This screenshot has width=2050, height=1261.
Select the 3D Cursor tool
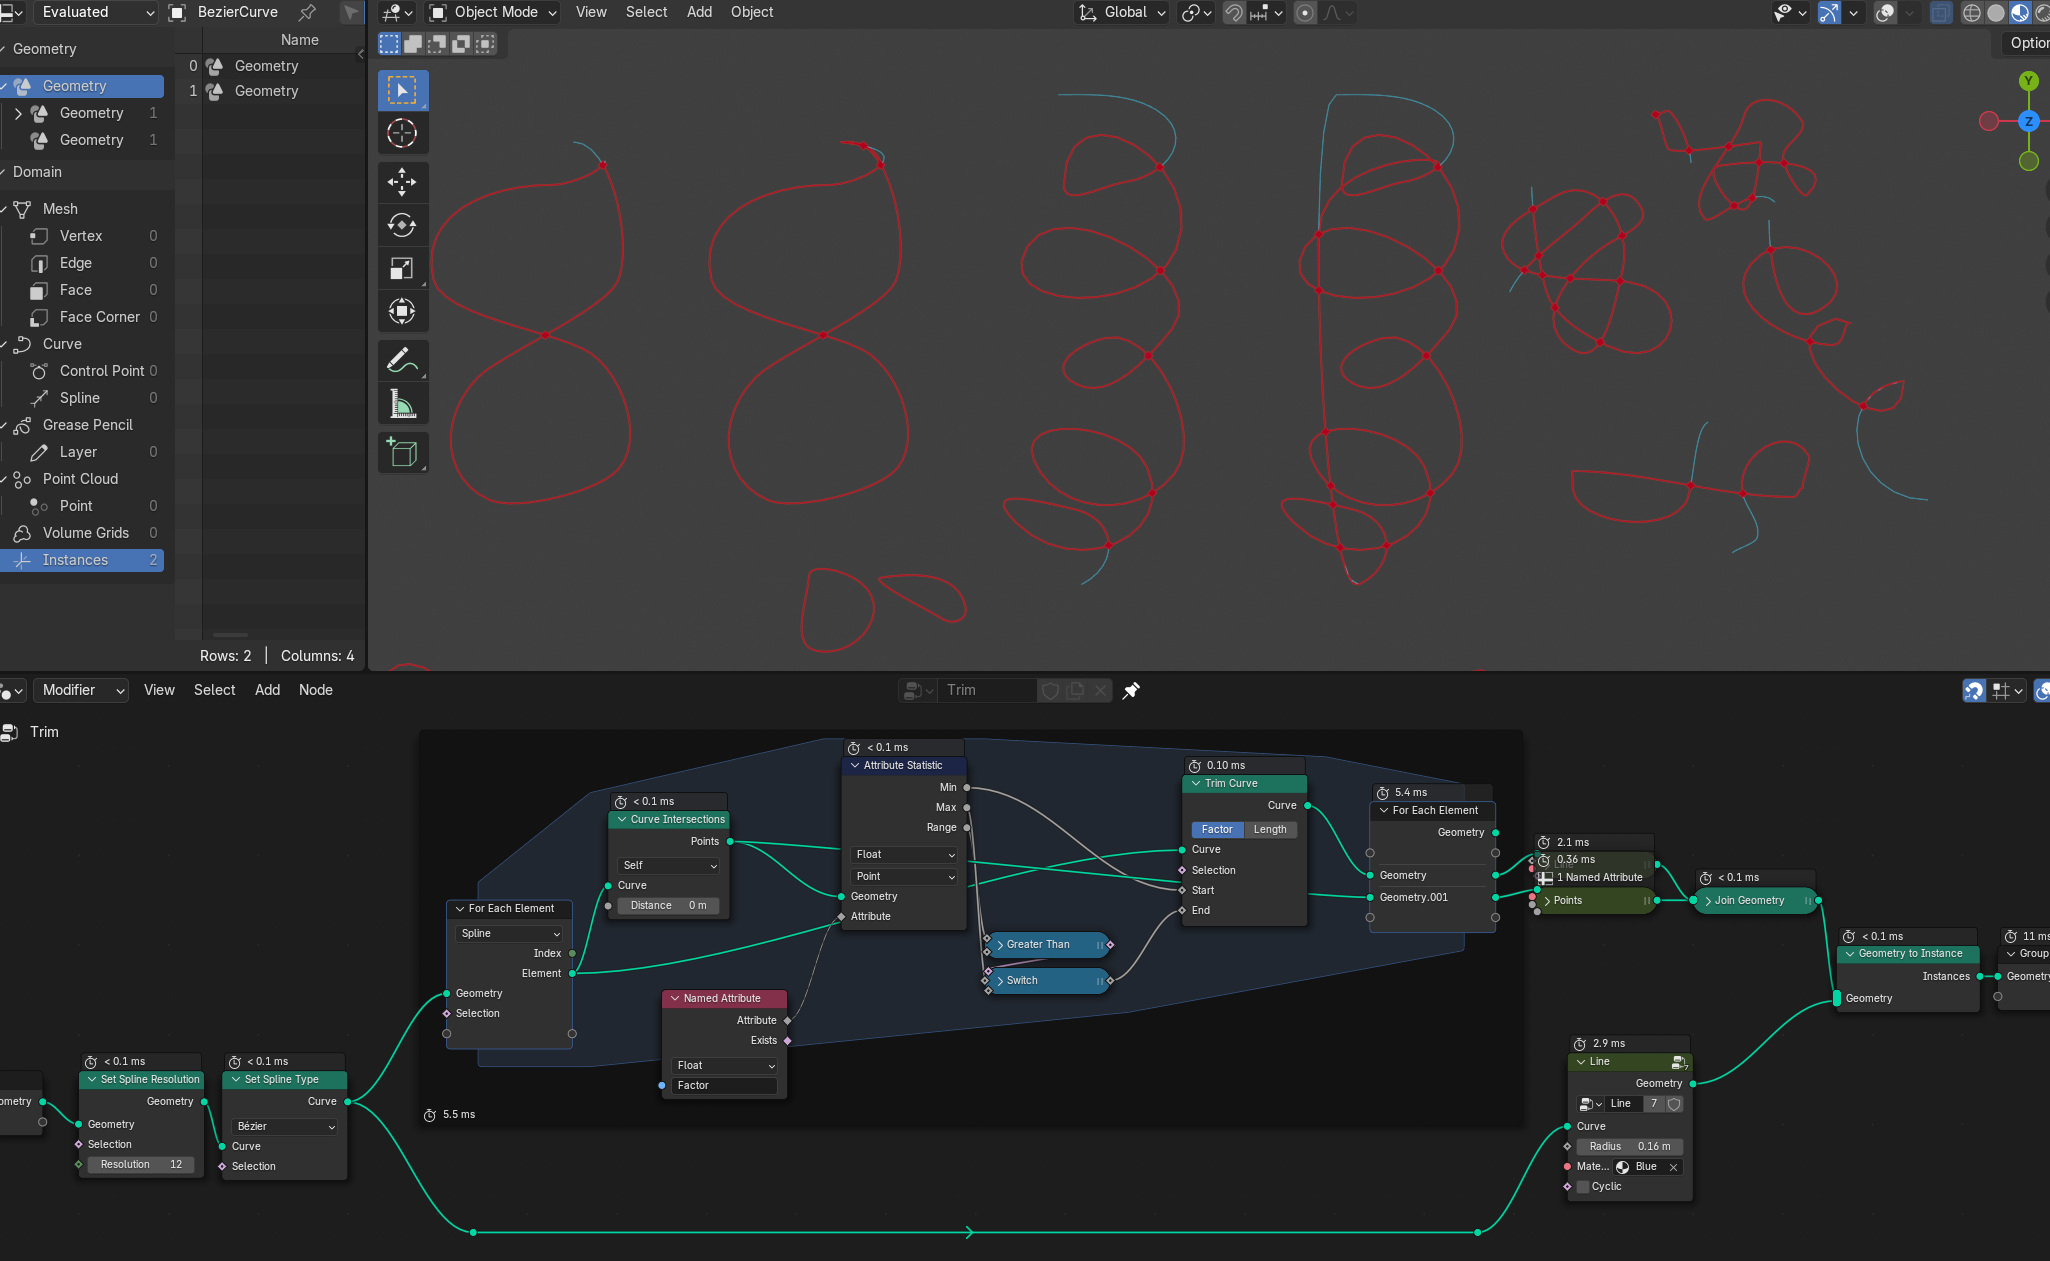coord(402,133)
